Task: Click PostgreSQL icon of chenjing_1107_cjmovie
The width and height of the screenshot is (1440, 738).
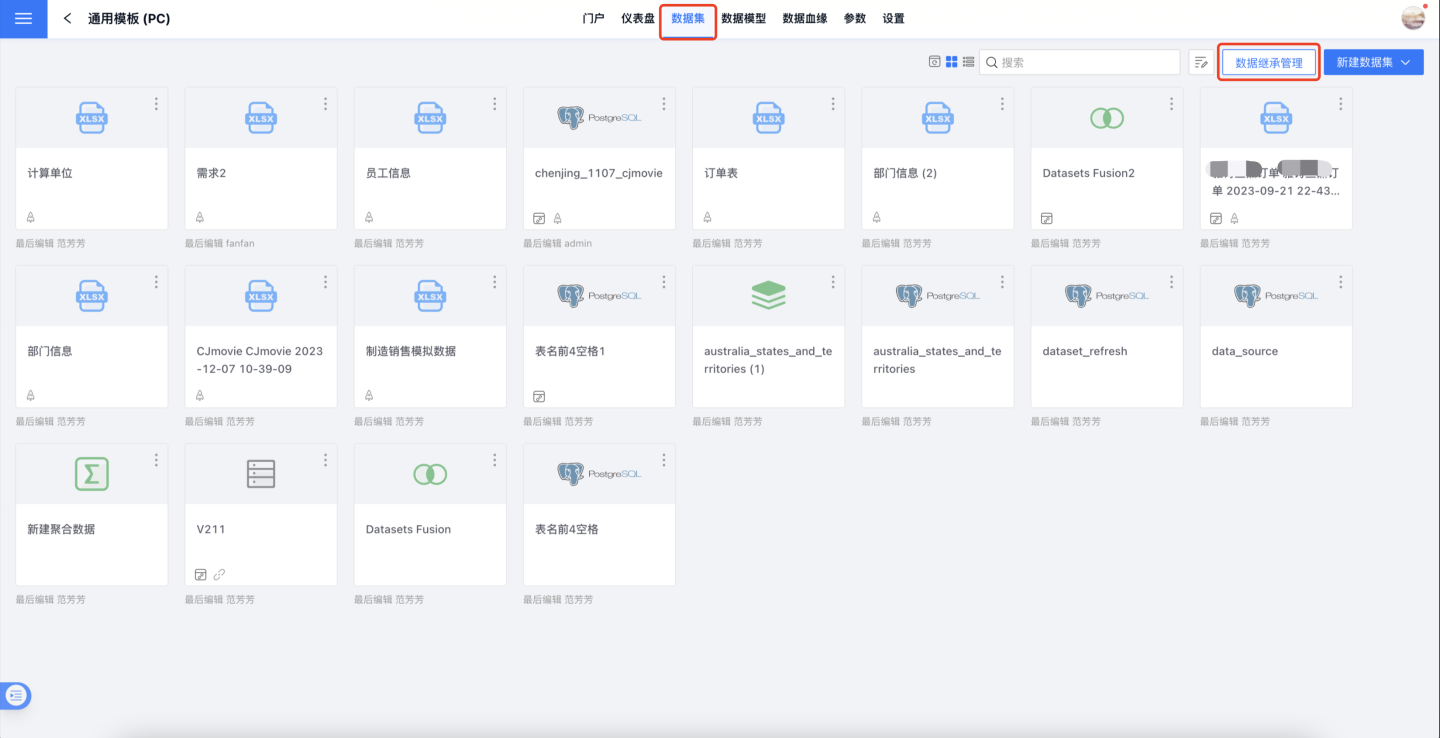Action: click(x=599, y=118)
